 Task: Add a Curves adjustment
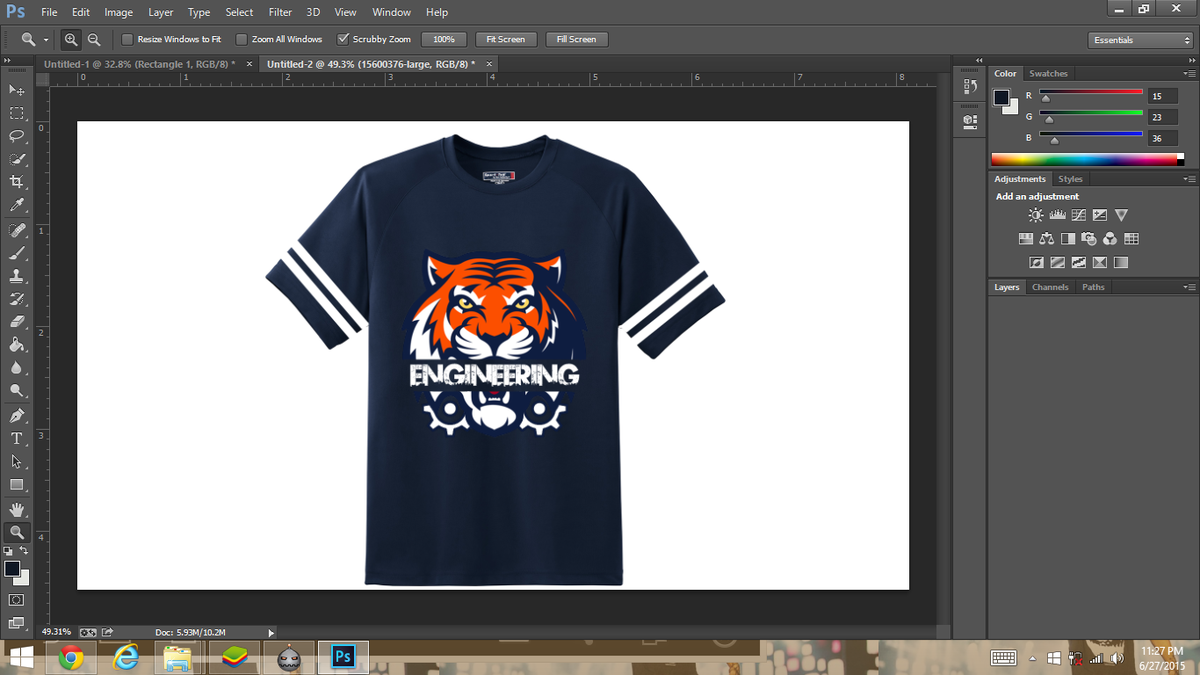1078,215
